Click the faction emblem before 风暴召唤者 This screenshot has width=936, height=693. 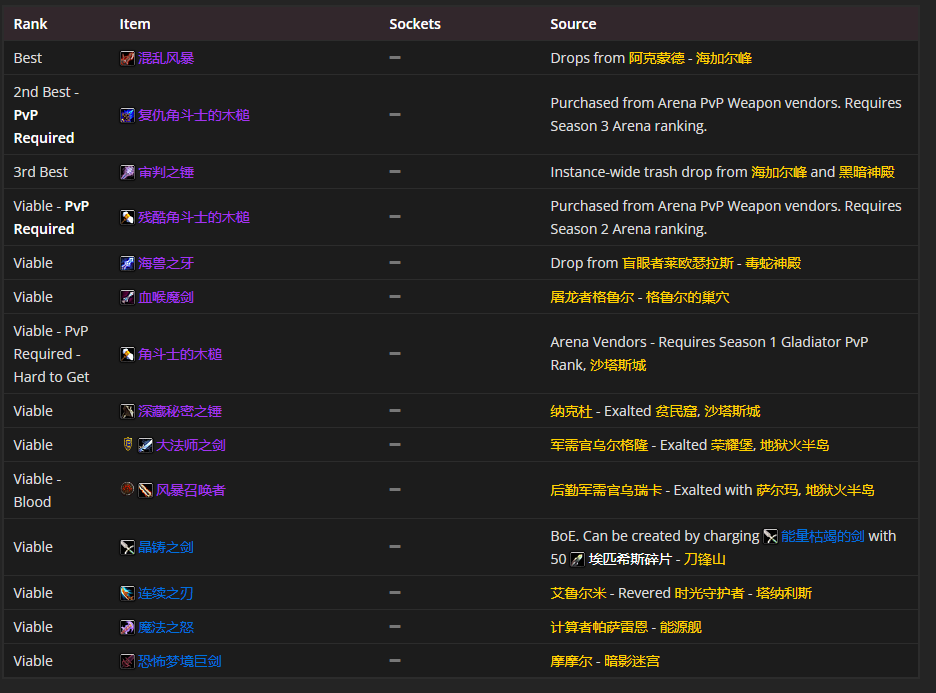coord(127,490)
